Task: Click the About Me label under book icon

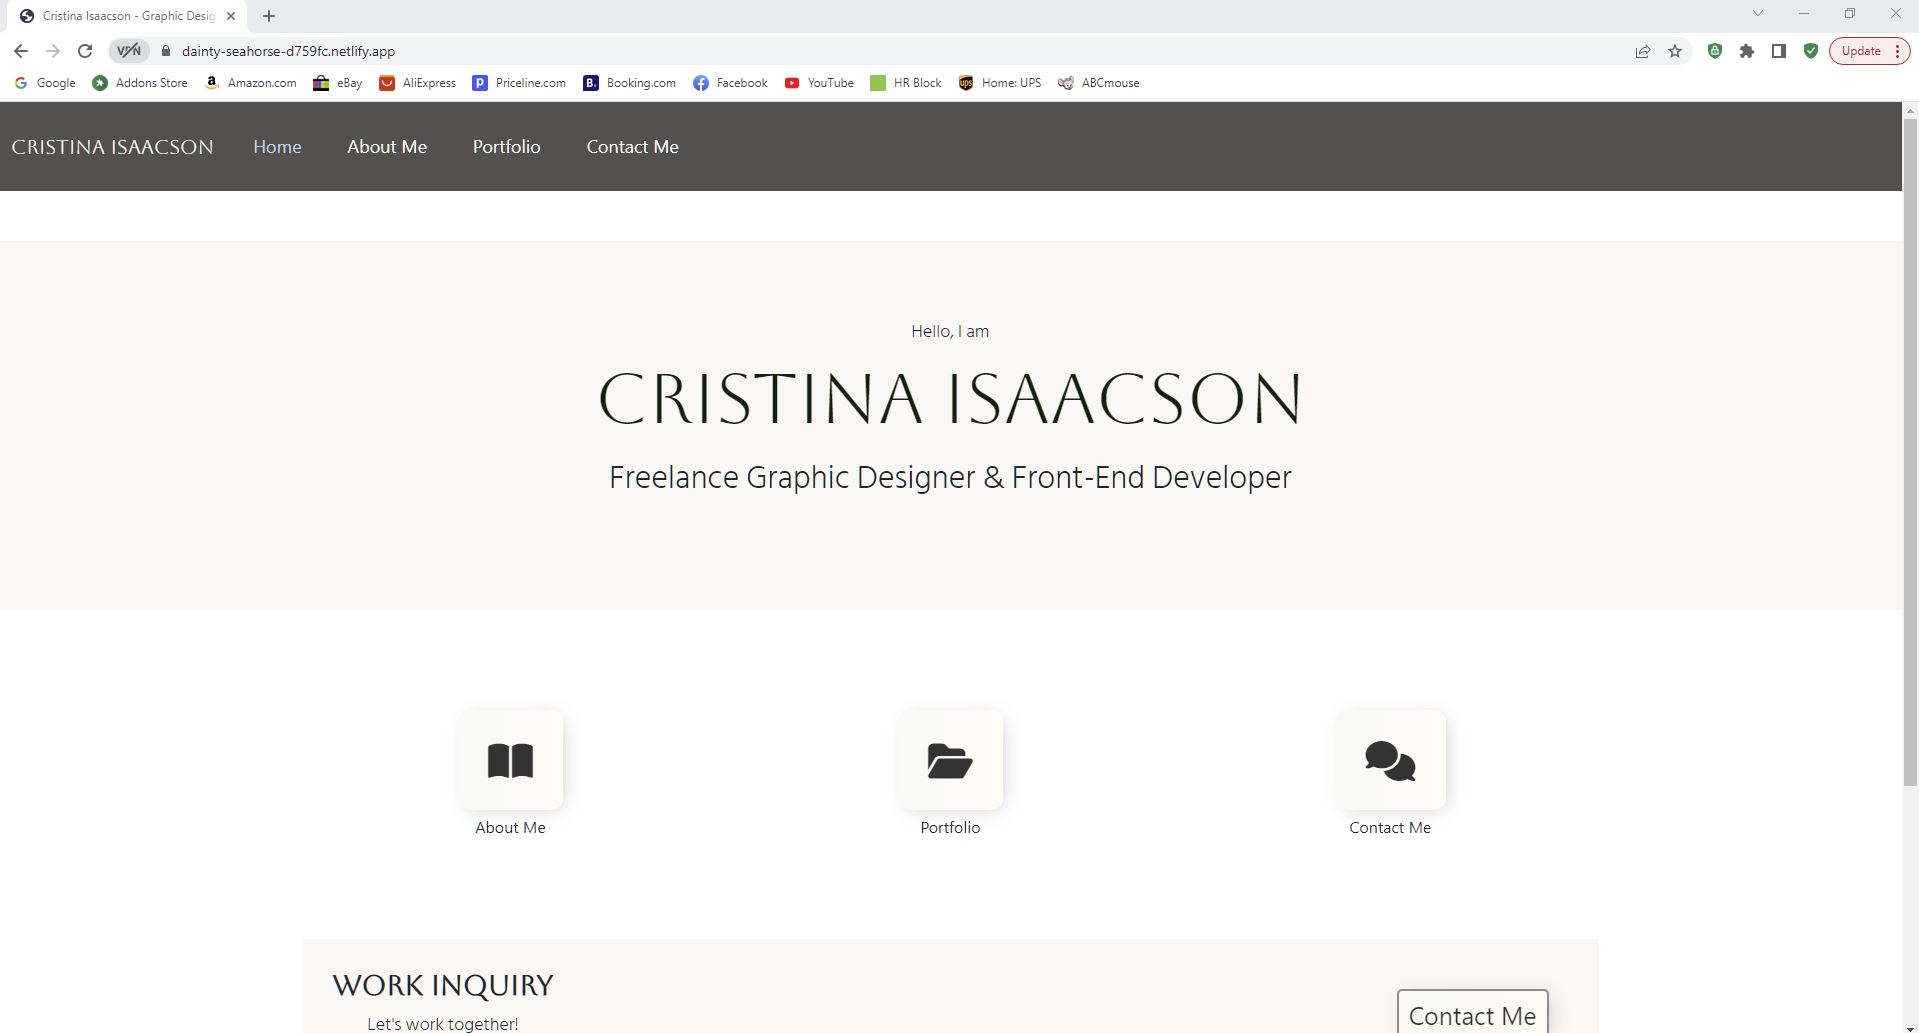Action: pyautogui.click(x=510, y=828)
